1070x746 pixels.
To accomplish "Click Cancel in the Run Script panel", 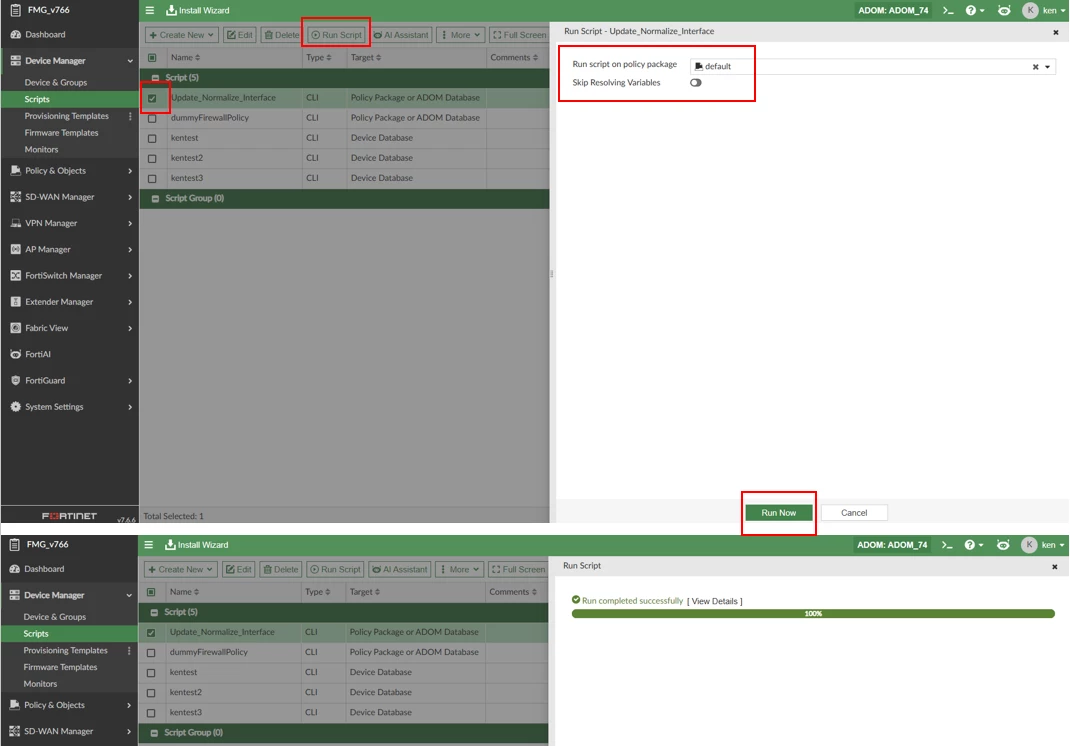I will pos(854,513).
